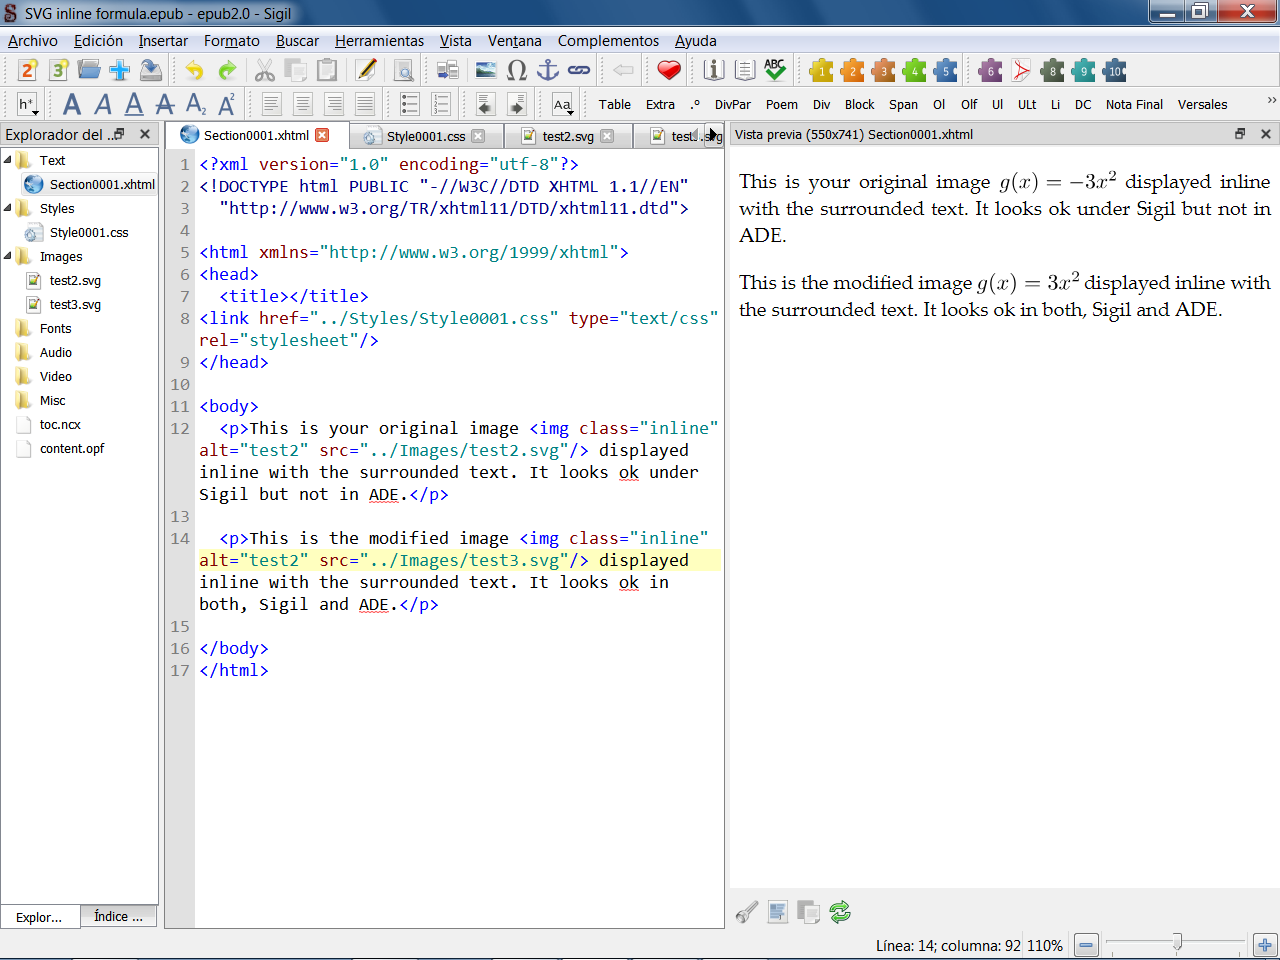The height and width of the screenshot is (960, 1280).
Task: Click the Nota Final clip button
Action: point(1134,104)
